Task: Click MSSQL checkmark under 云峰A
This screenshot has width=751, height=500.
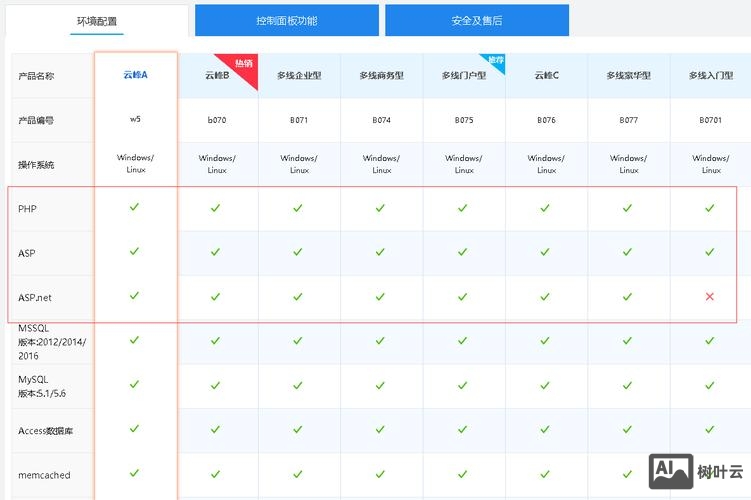Action: (134, 340)
